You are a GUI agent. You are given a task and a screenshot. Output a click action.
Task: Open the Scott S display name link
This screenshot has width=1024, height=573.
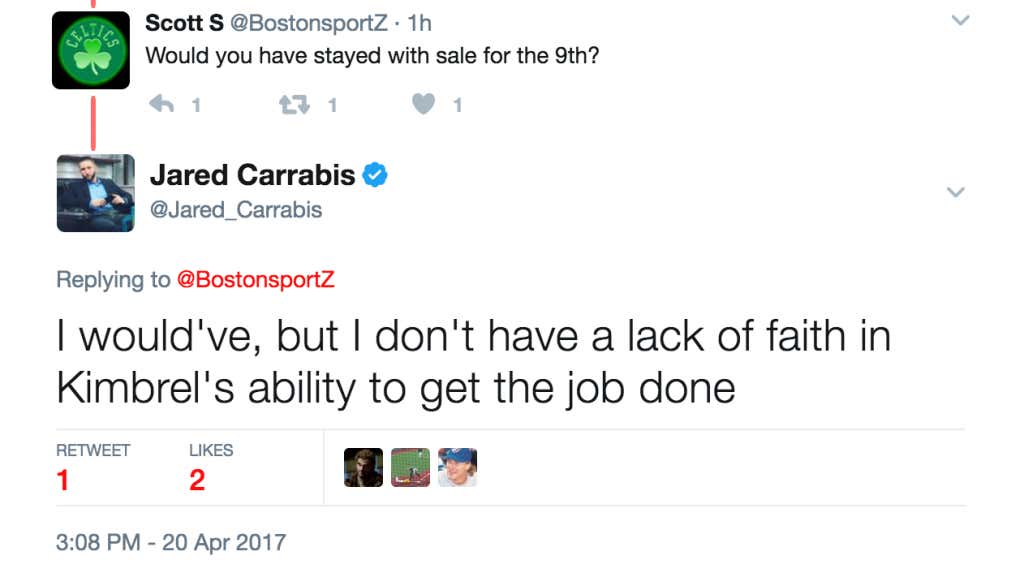tap(184, 23)
